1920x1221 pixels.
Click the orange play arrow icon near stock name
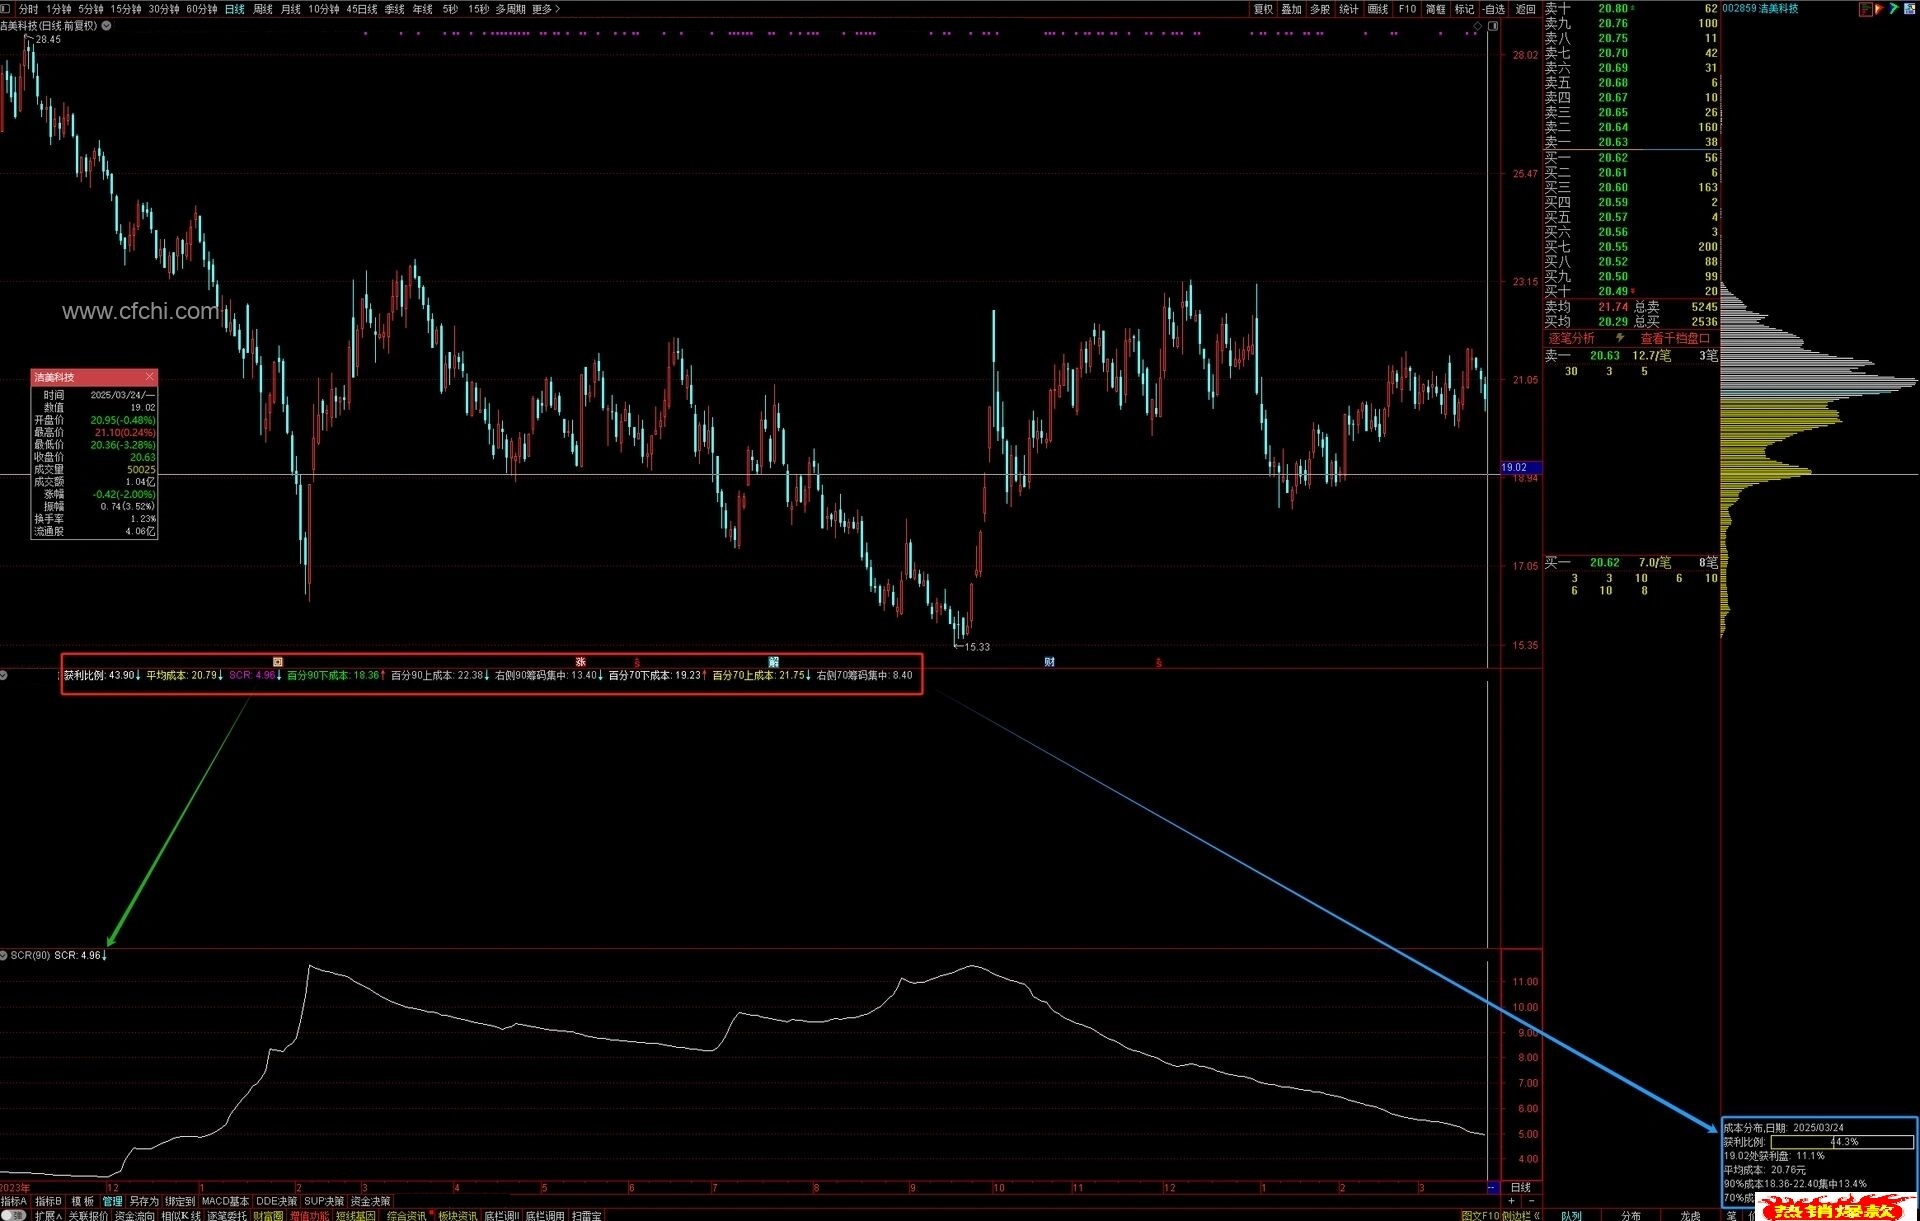coord(1879,9)
